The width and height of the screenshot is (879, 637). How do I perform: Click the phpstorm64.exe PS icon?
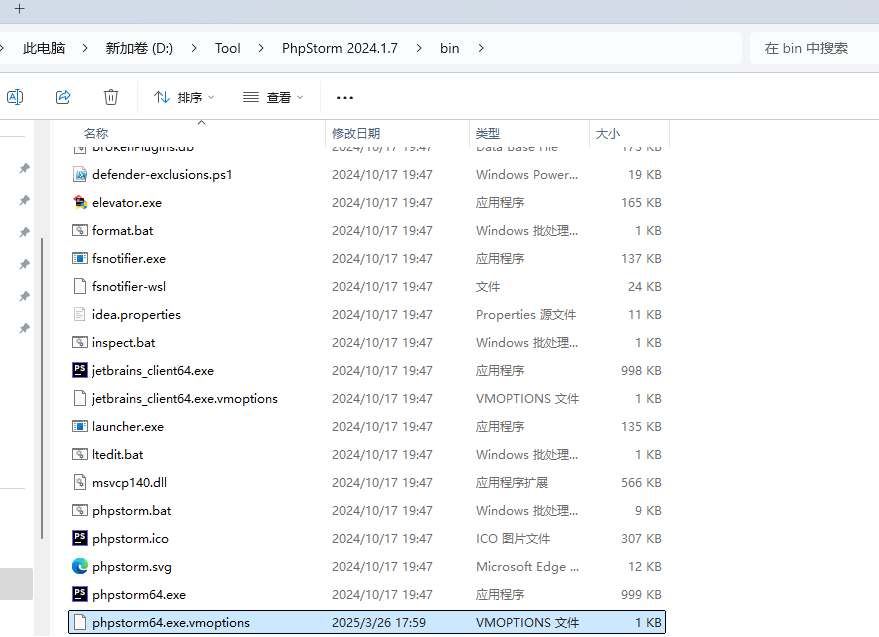point(80,594)
